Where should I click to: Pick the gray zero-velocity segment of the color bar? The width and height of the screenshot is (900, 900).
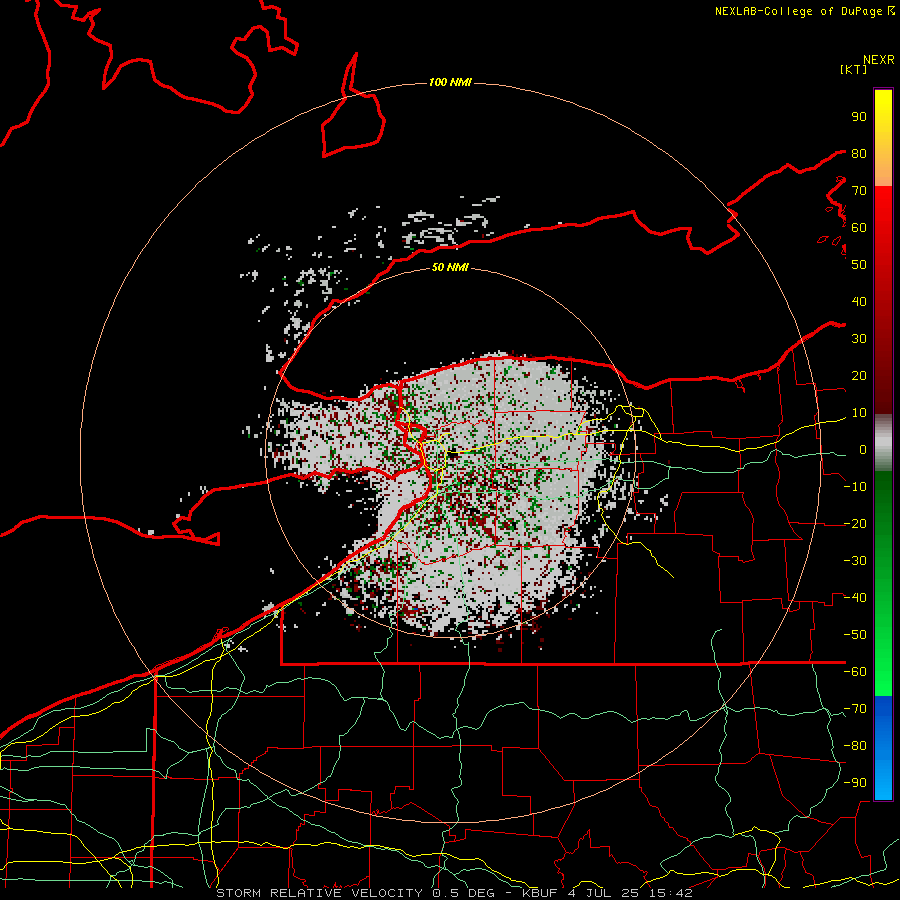[883, 443]
